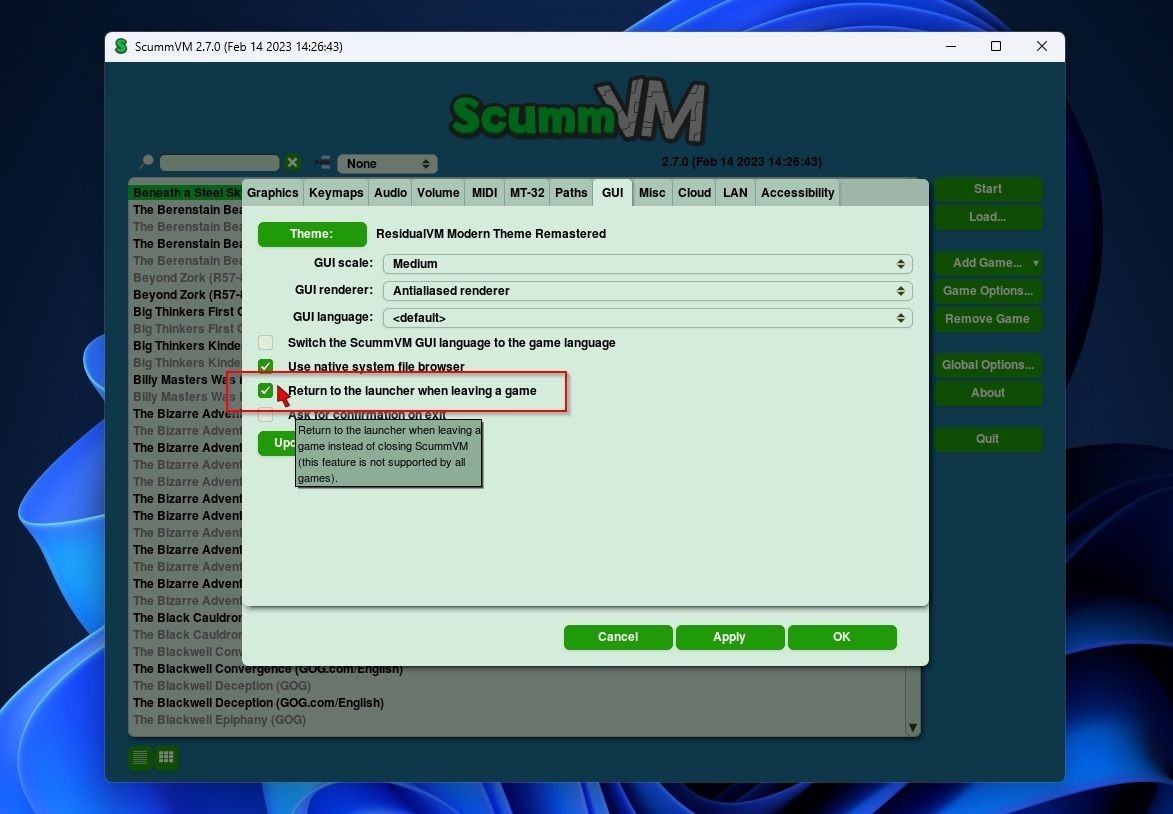The width and height of the screenshot is (1173, 814).
Task: Click Remove Game button
Action: (987, 319)
